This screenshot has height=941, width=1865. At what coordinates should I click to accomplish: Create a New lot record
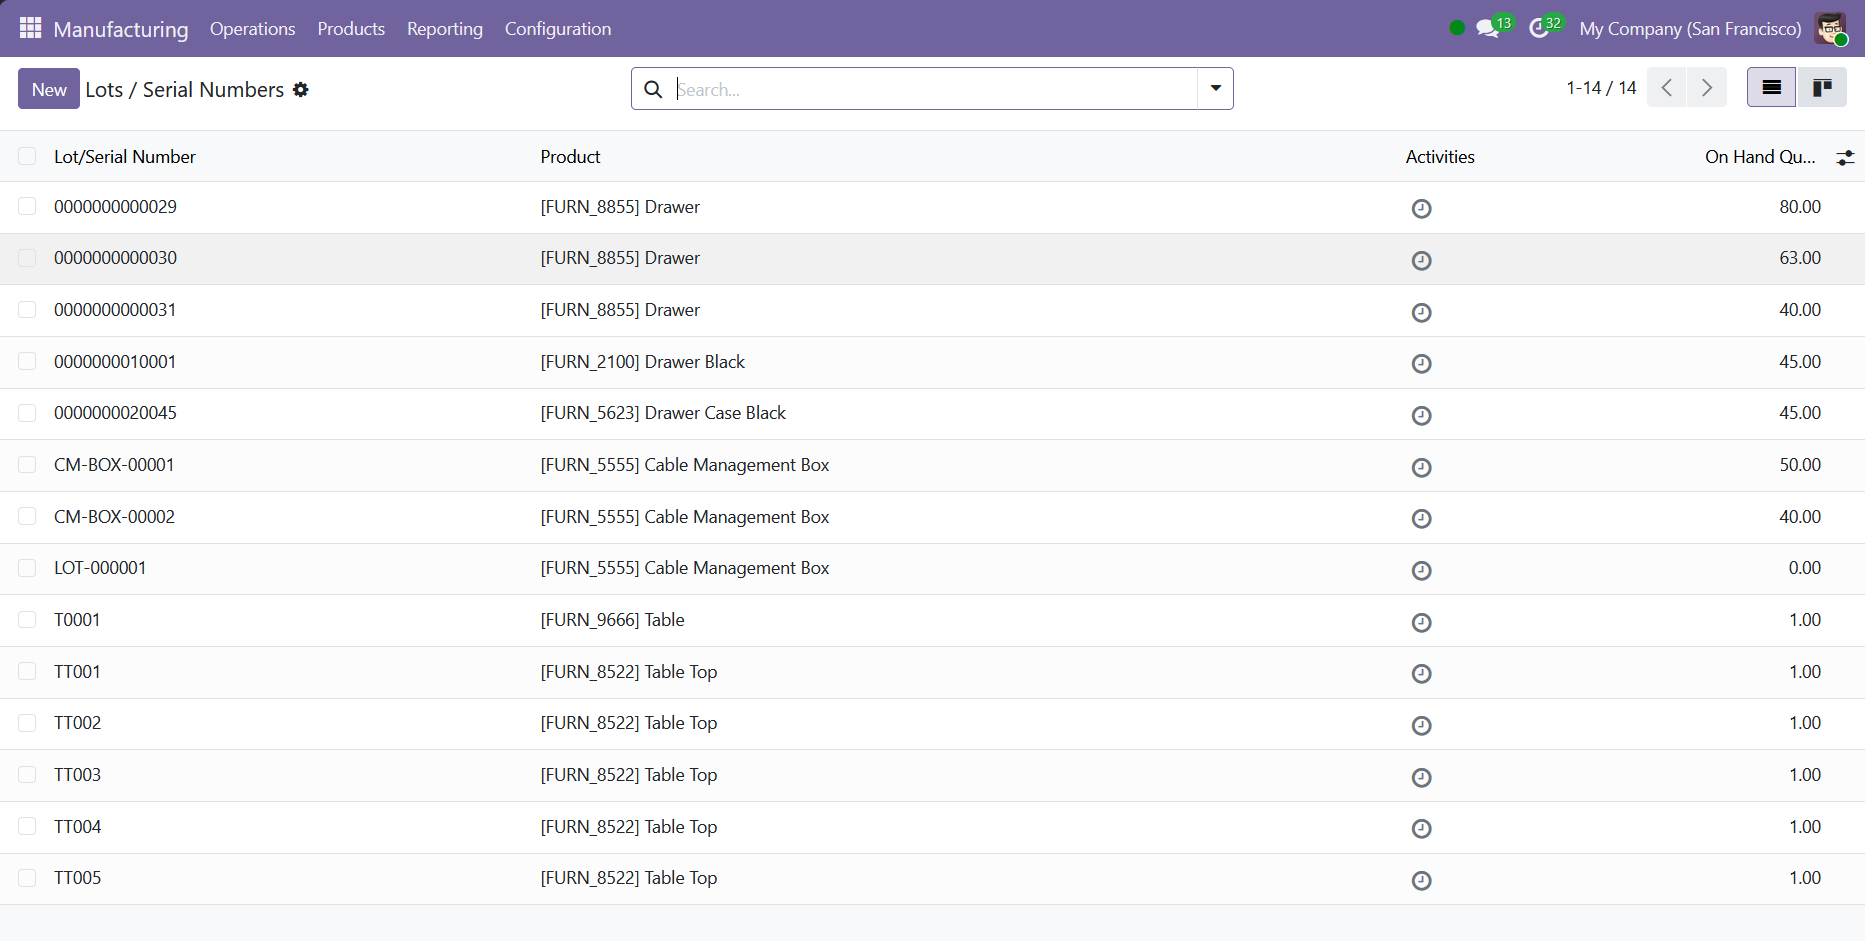coord(49,89)
